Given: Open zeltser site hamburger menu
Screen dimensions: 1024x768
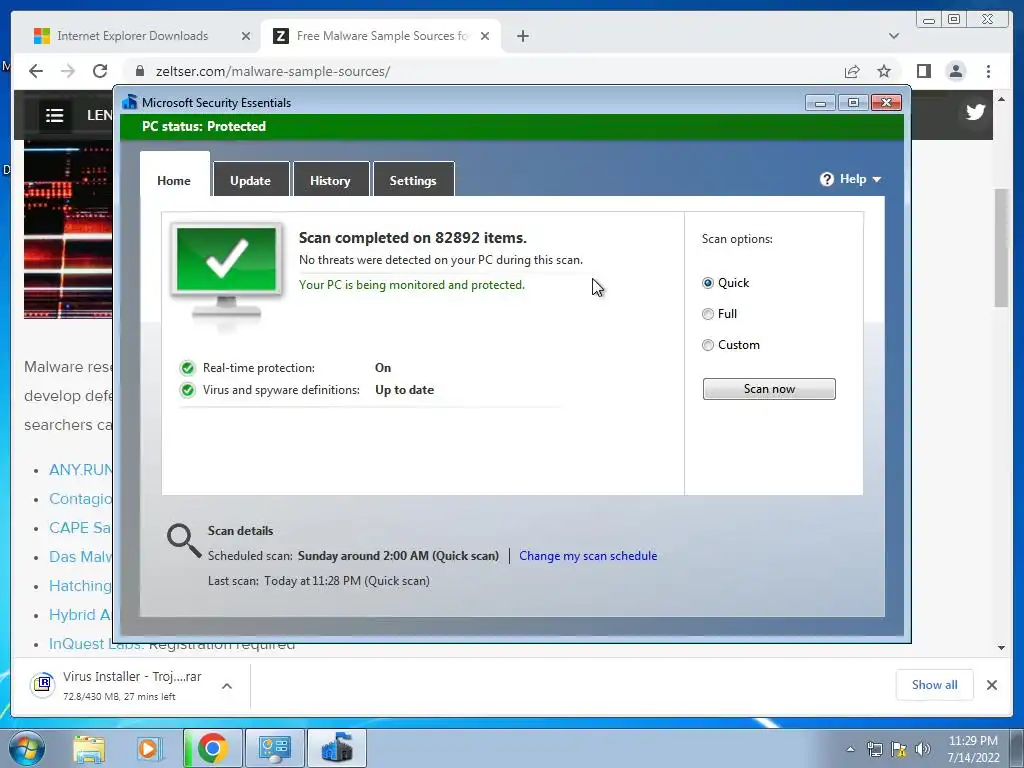Looking at the screenshot, I should click(55, 116).
